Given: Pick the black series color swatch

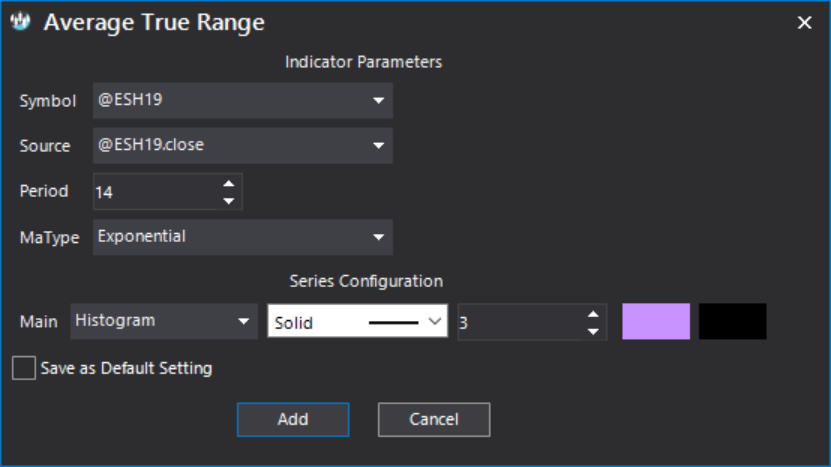Looking at the screenshot, I should coord(732,321).
